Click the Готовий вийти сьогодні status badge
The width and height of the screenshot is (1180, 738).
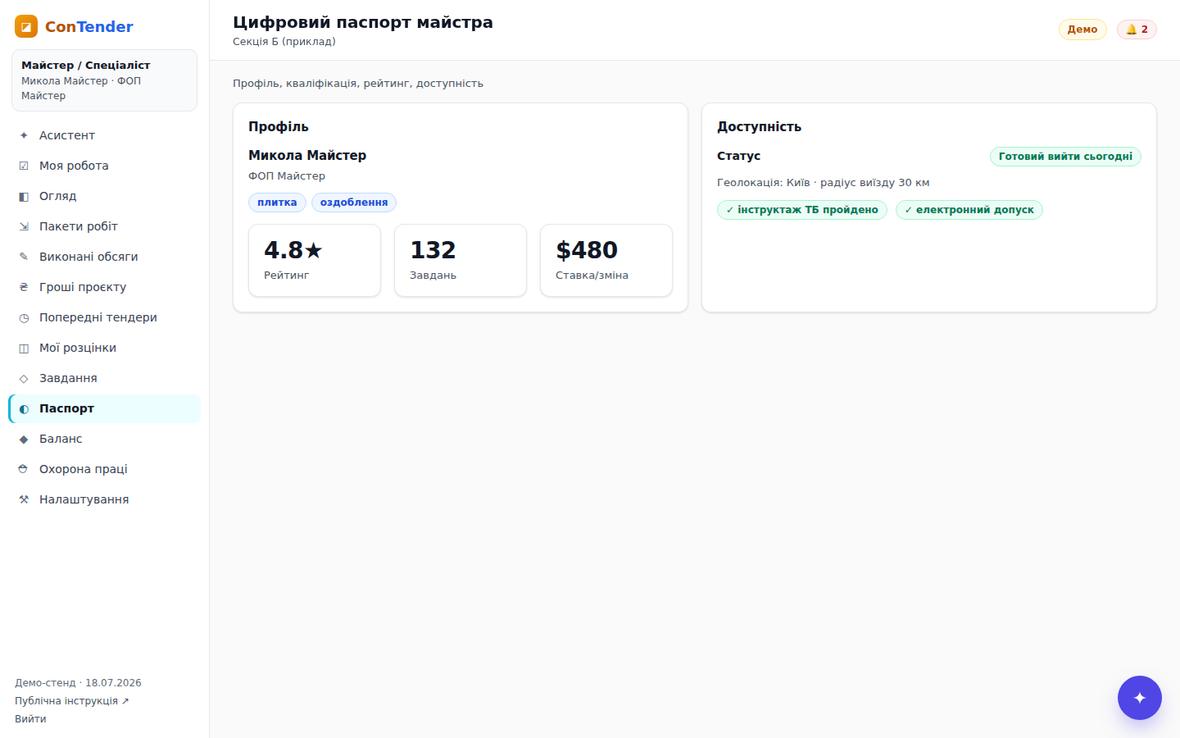tap(1065, 156)
